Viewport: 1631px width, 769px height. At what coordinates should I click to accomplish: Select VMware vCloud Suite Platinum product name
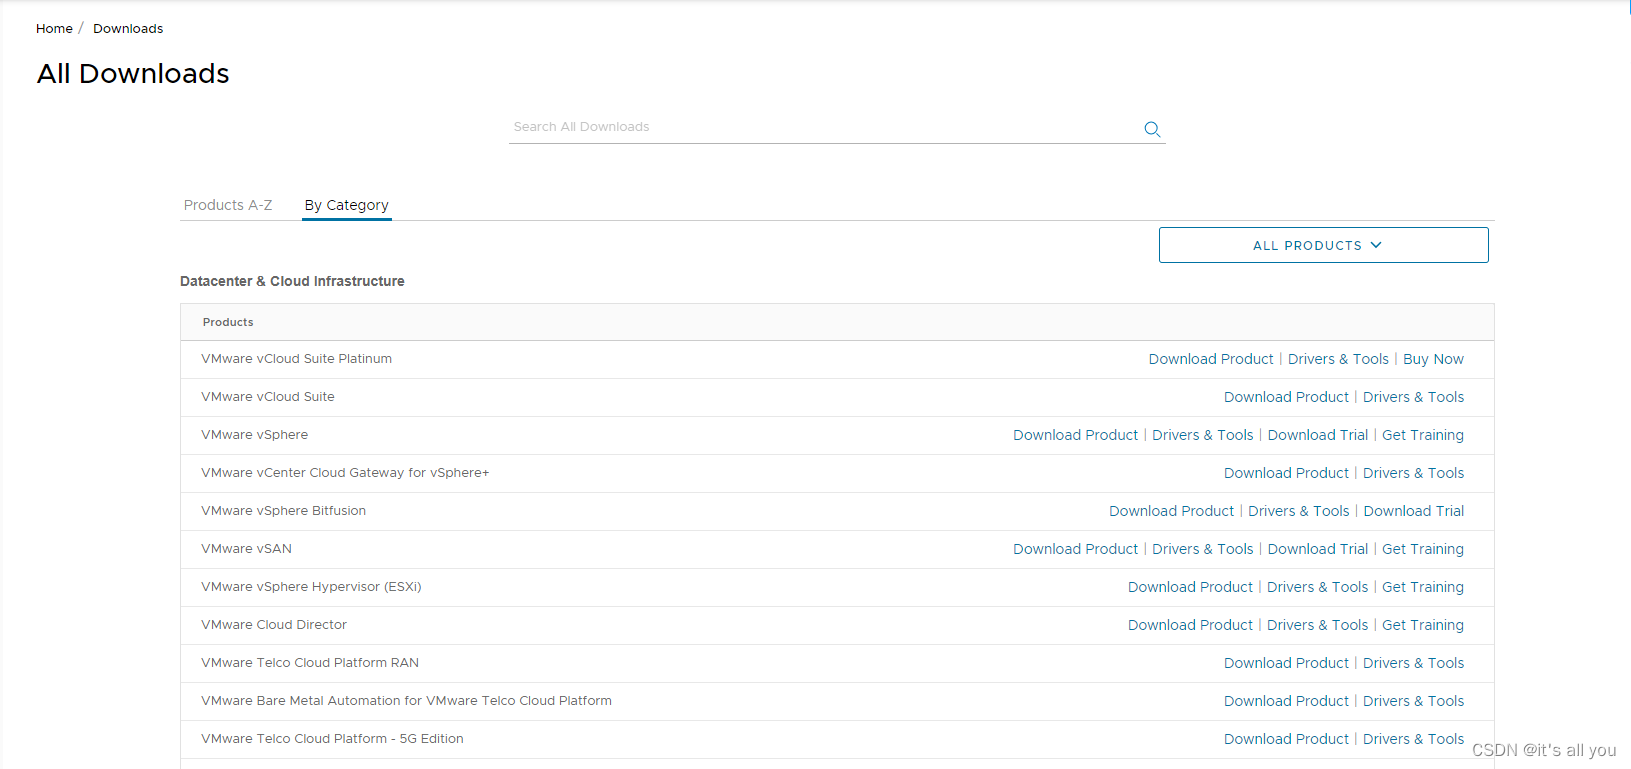point(296,359)
